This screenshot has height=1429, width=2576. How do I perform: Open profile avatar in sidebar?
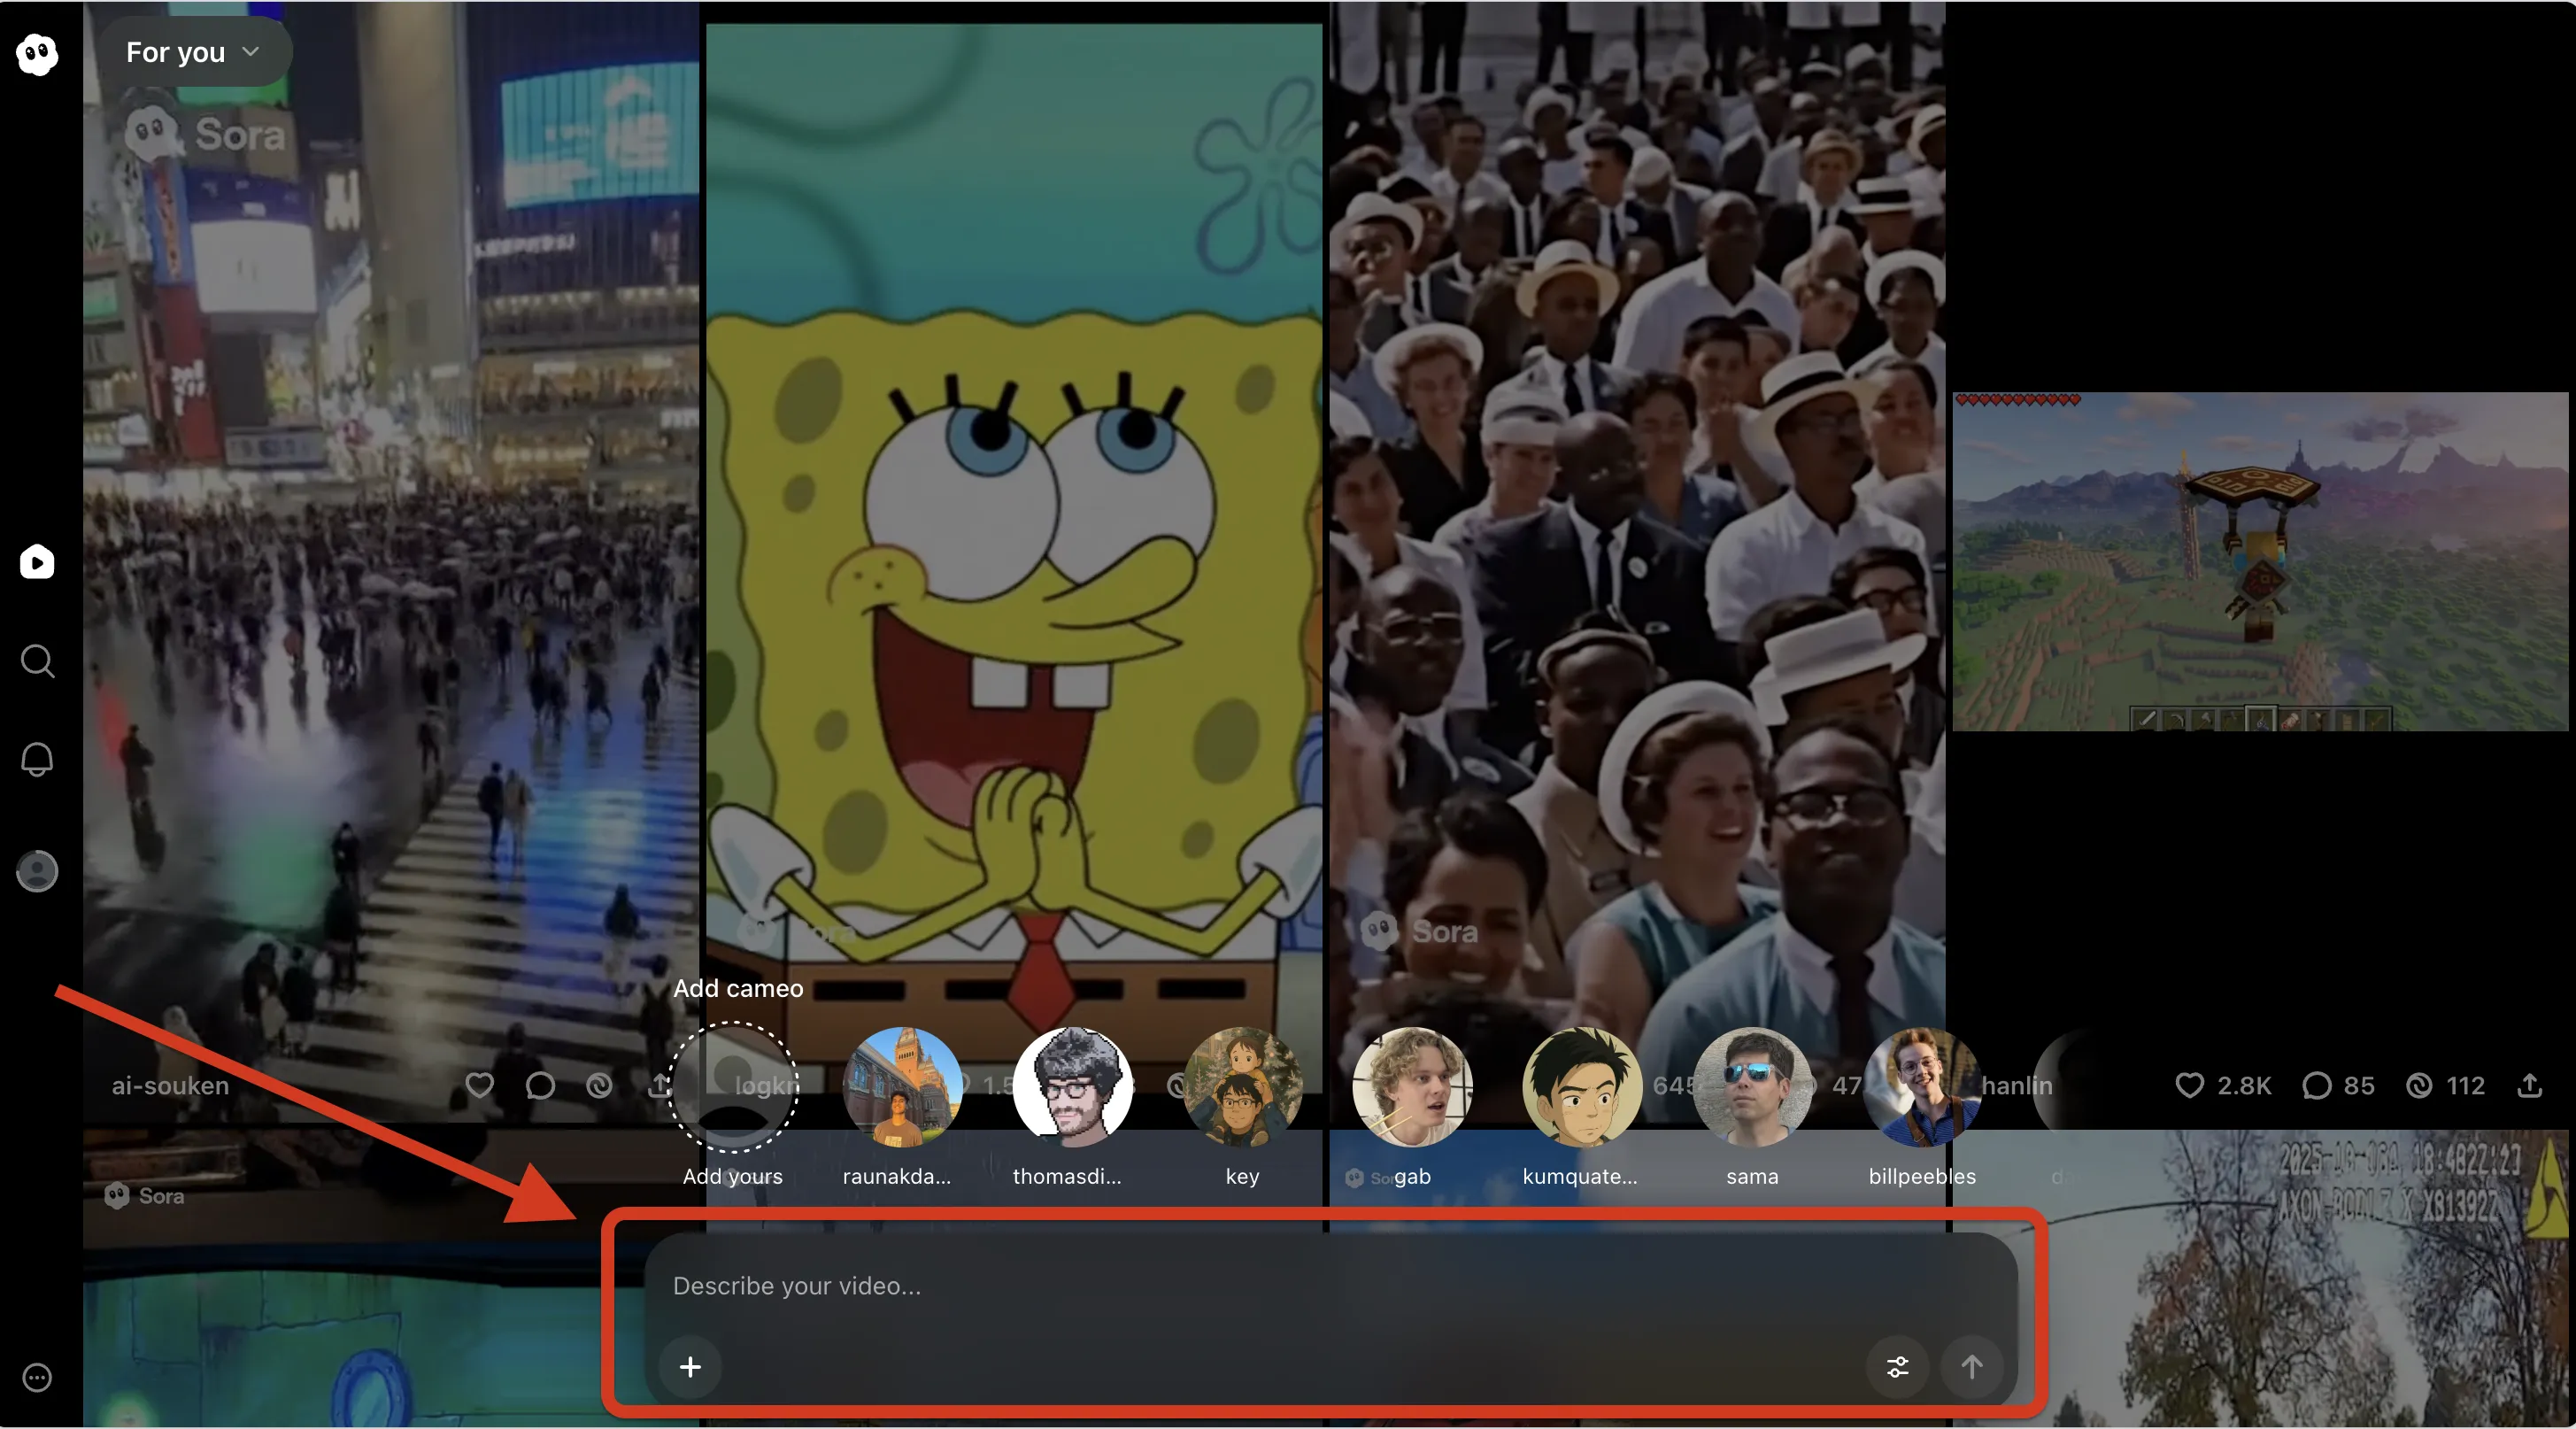[37, 871]
